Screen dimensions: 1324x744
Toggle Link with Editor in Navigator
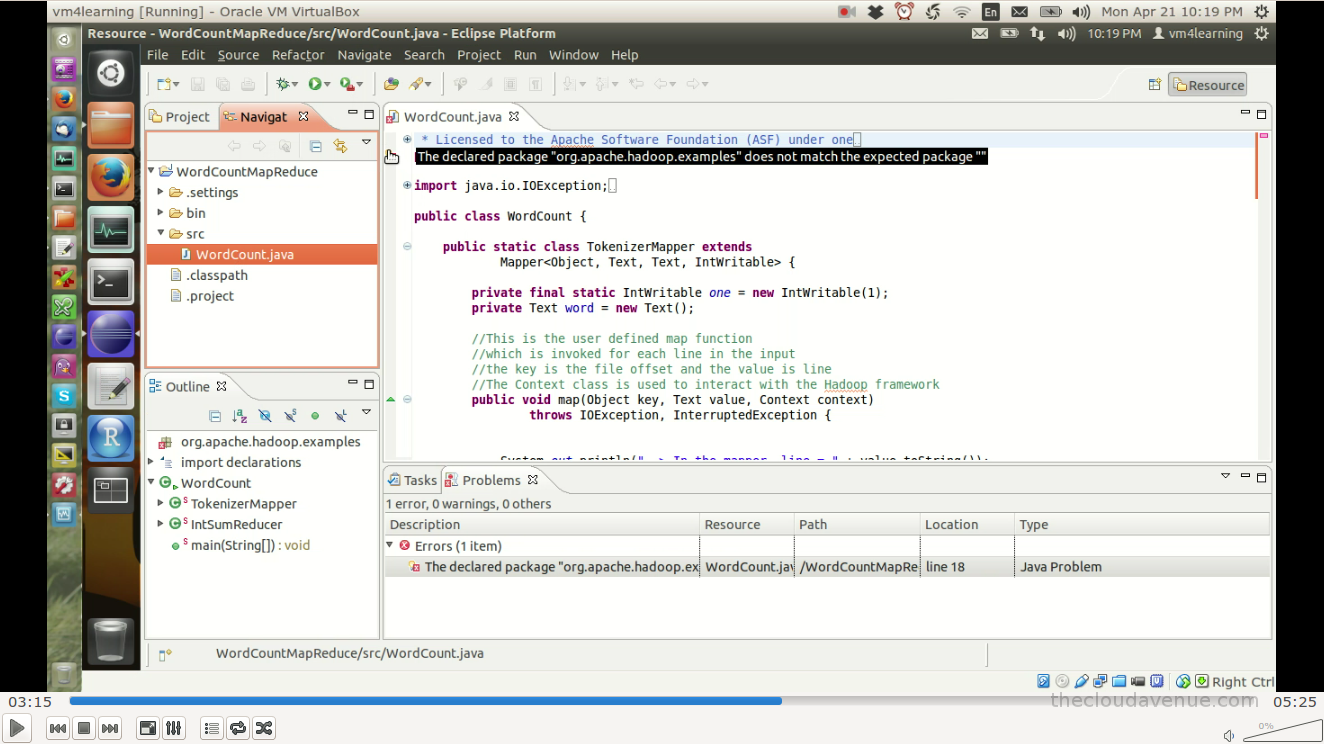click(340, 146)
